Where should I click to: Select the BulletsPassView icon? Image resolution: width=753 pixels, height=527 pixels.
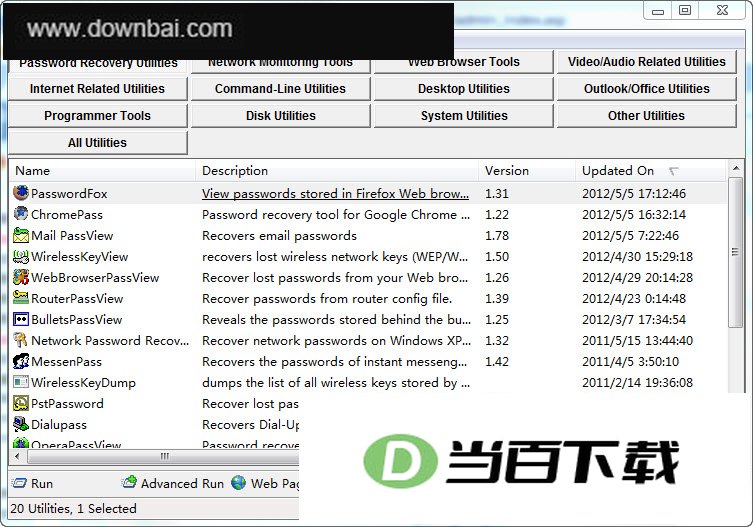click(21, 319)
